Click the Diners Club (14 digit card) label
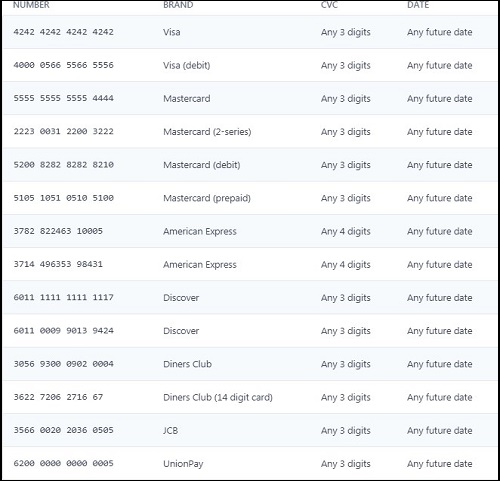 pyautogui.click(x=218, y=397)
